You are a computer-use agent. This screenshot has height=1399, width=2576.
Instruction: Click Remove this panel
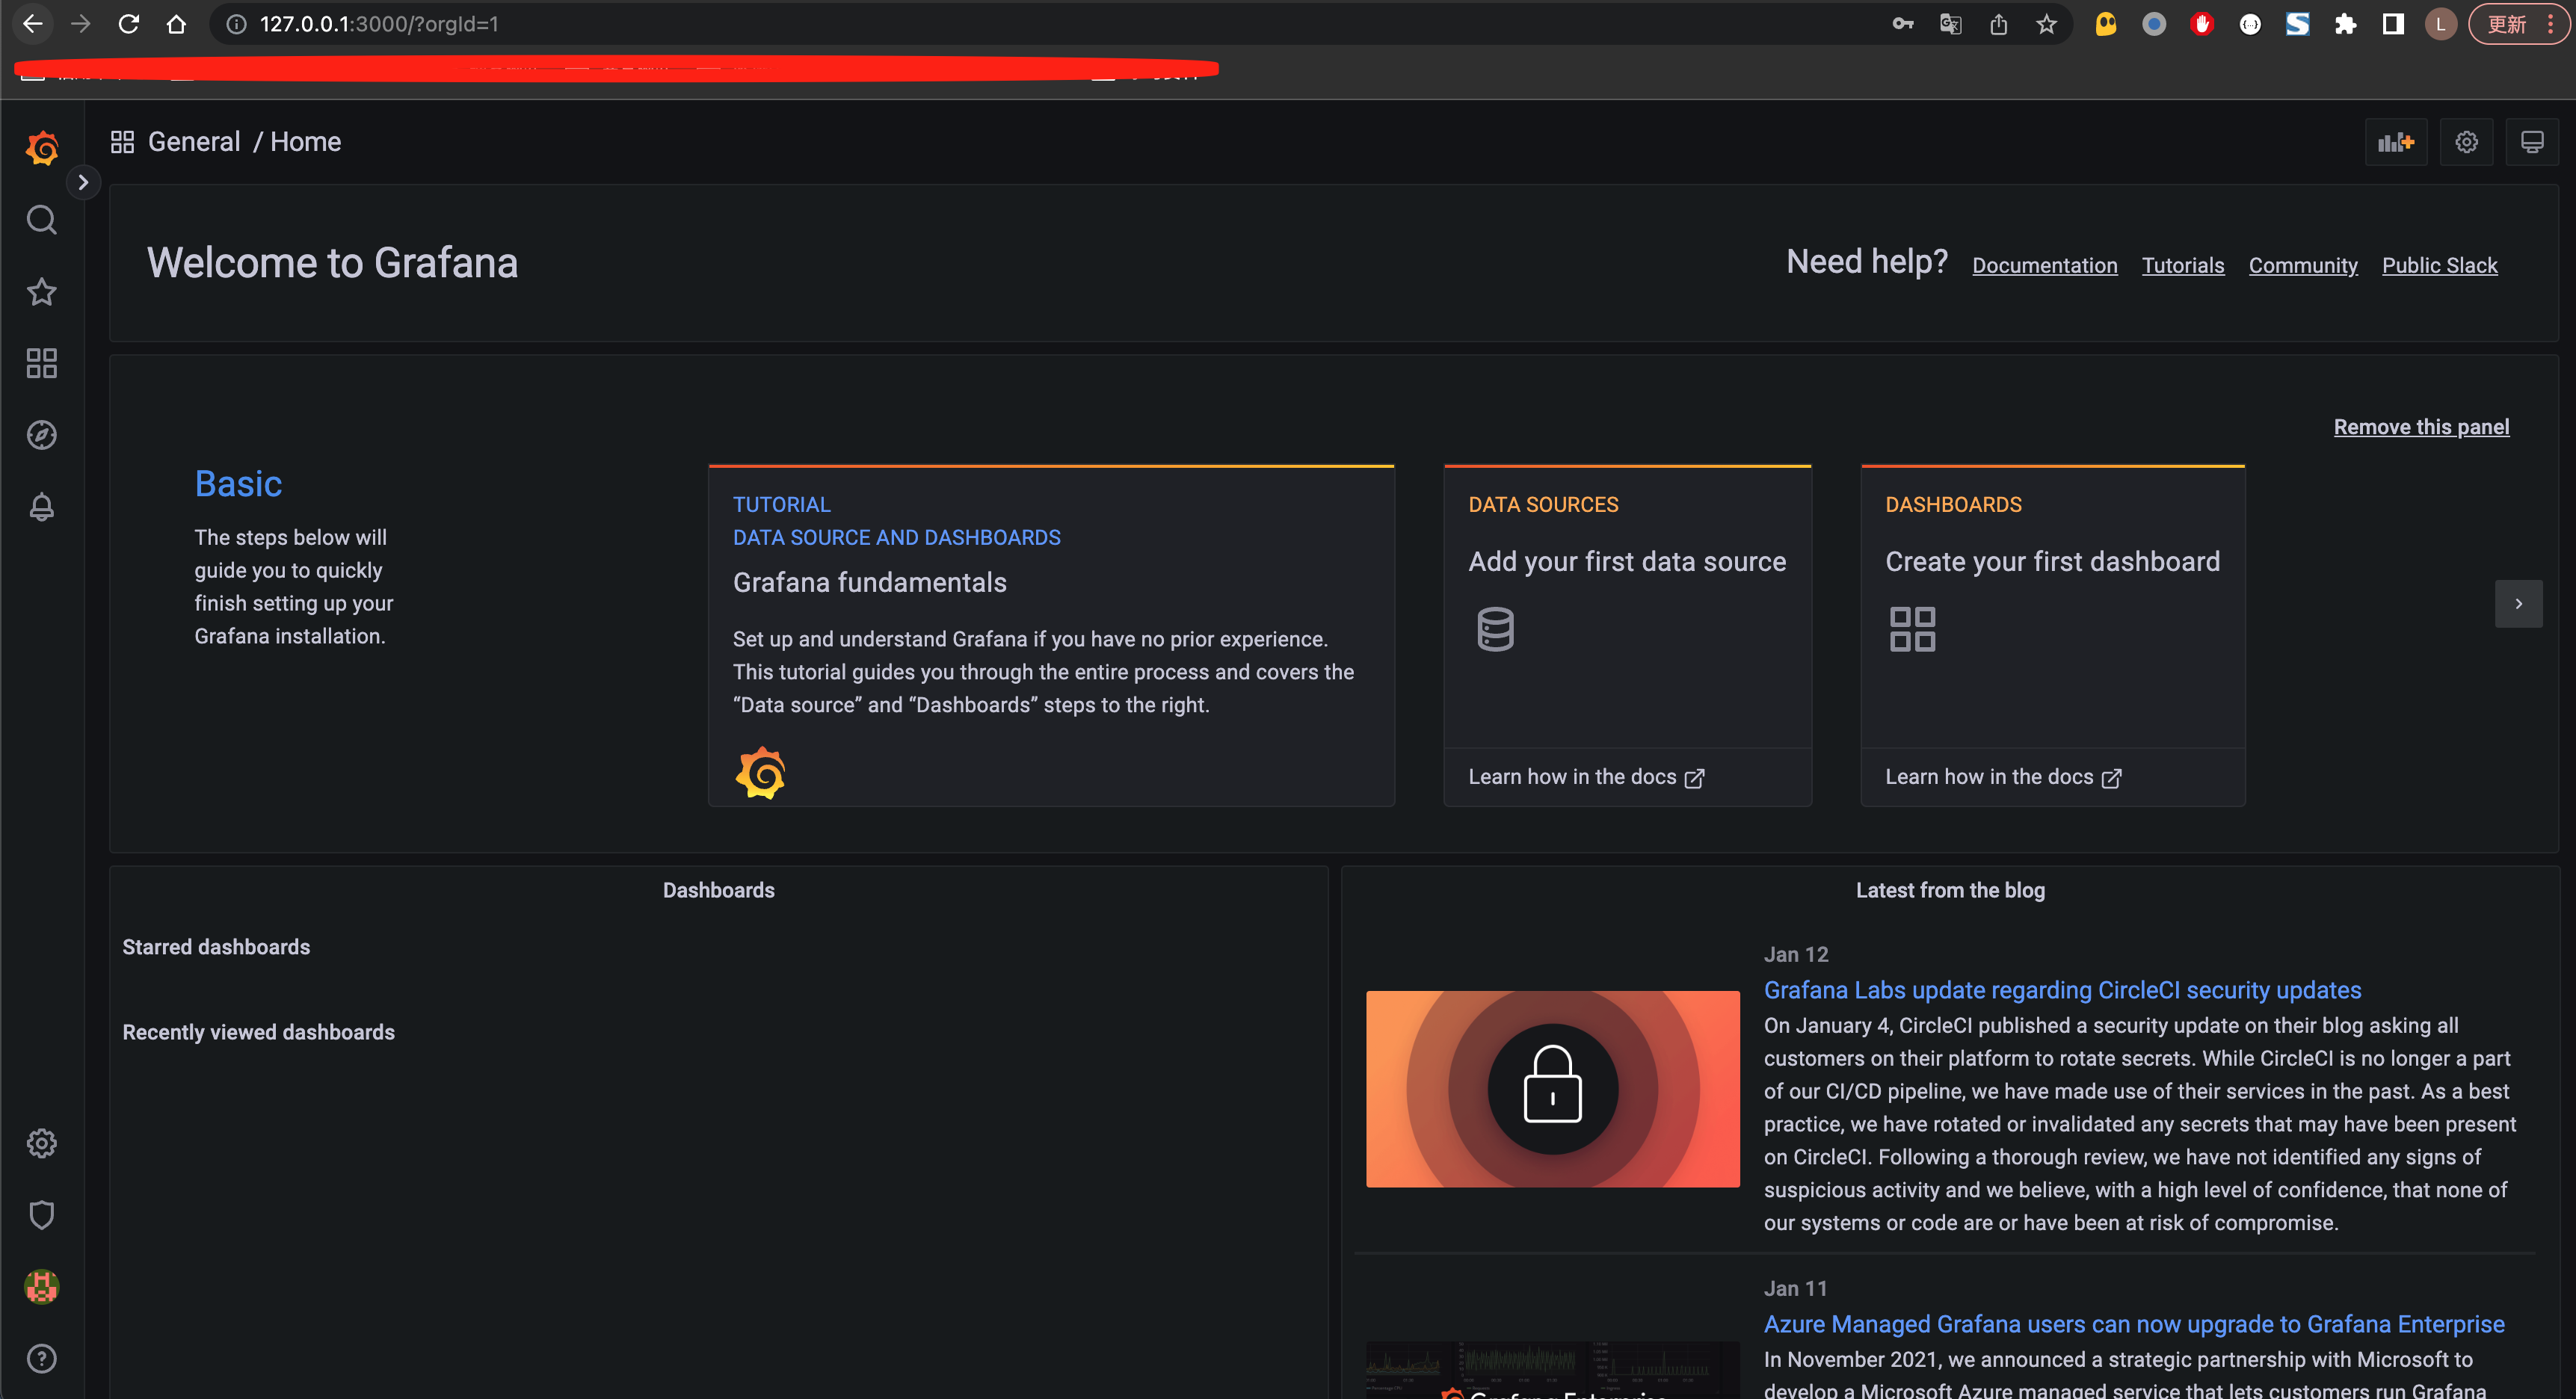[x=2421, y=427]
